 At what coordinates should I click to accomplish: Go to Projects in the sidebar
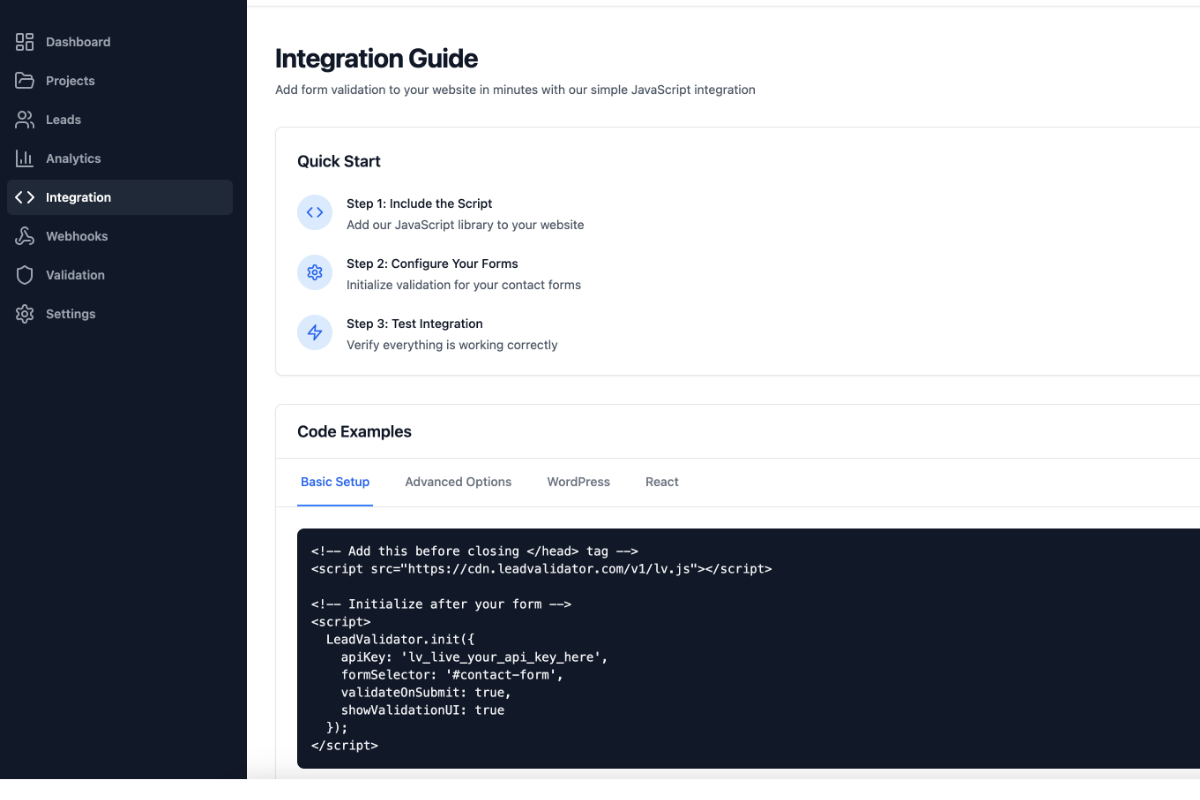pyautogui.click(x=120, y=81)
